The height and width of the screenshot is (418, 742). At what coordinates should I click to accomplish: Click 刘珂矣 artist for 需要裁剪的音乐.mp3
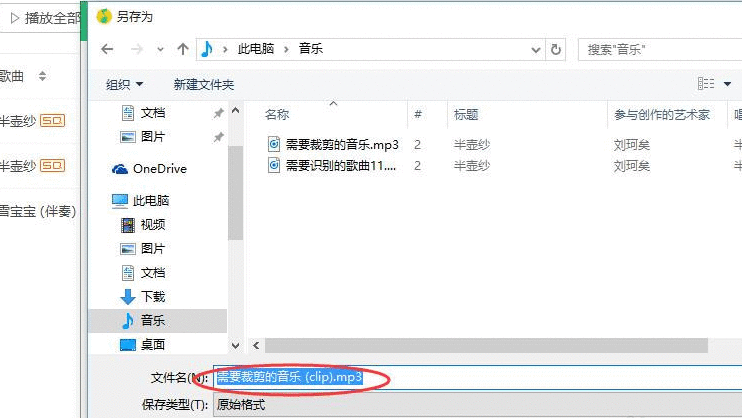[x=631, y=145]
